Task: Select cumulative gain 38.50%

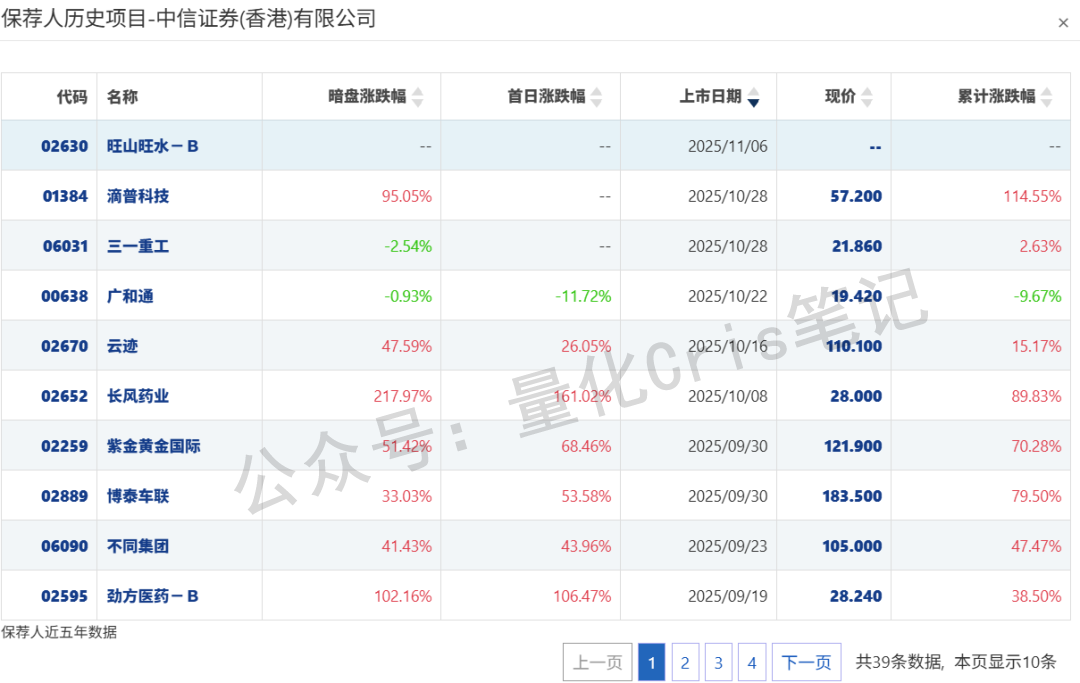Action: 1037,596
